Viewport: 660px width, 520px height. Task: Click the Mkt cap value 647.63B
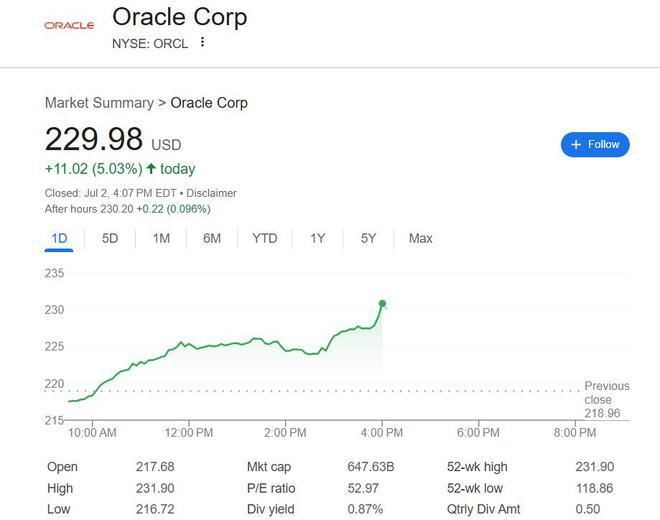pos(376,467)
